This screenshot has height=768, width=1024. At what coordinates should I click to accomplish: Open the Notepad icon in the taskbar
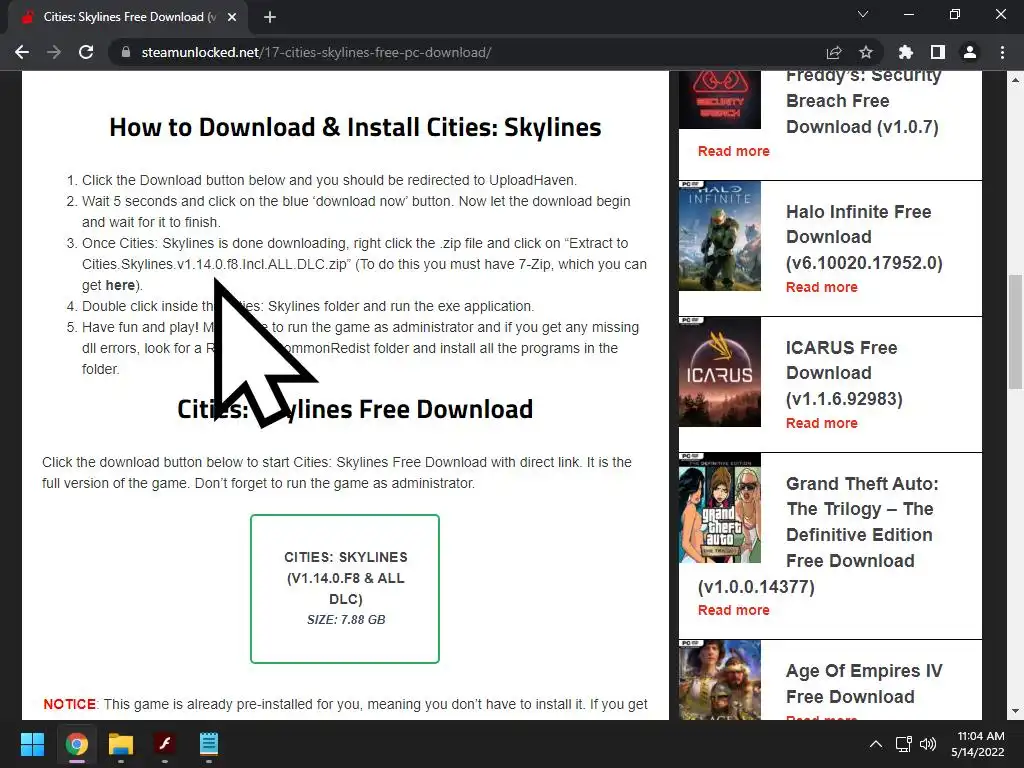[x=208, y=744]
